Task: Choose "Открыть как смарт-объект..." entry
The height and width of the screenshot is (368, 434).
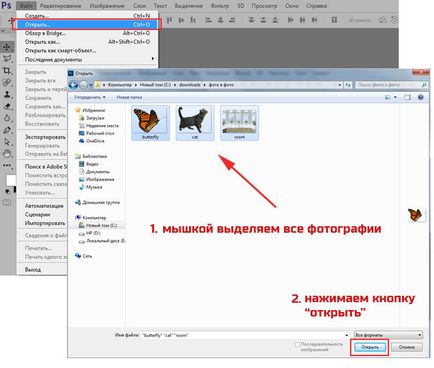Action: [87, 50]
